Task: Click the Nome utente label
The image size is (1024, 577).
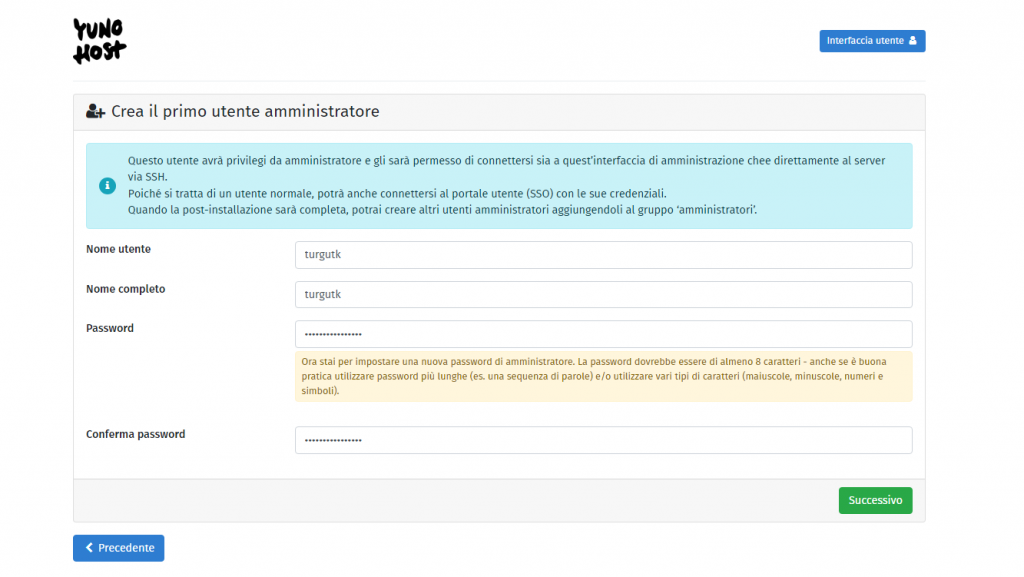Action: click(x=118, y=249)
